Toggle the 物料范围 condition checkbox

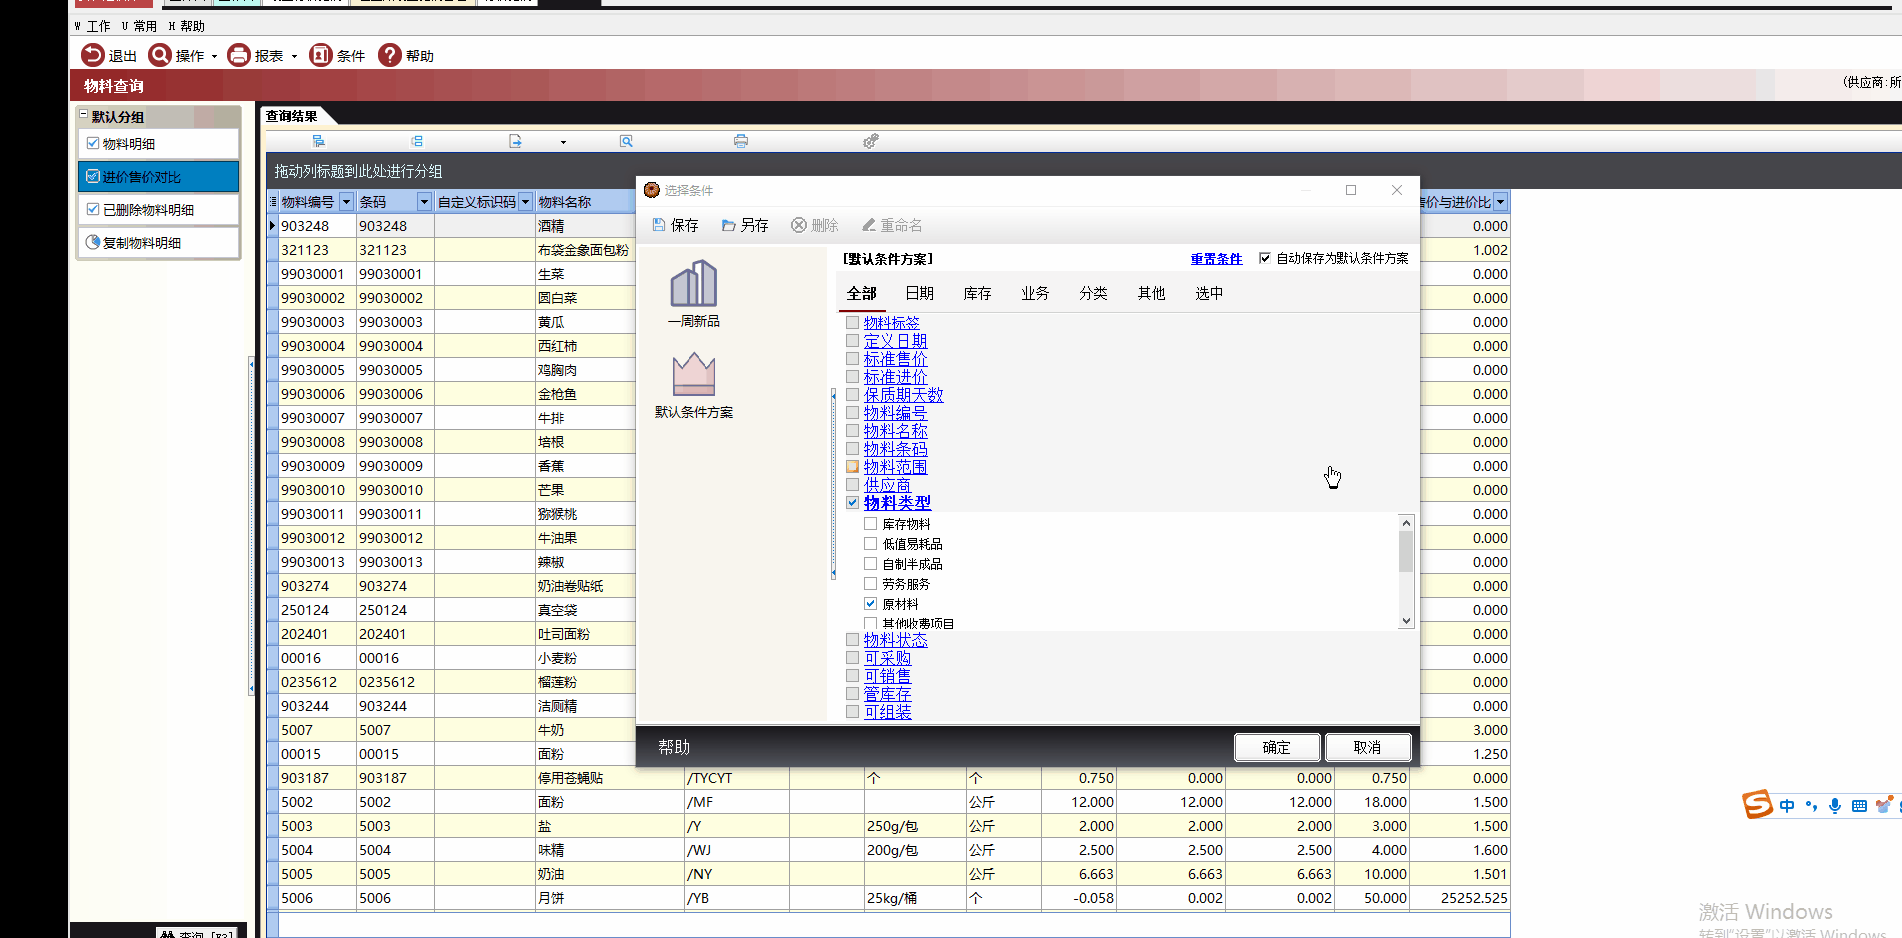tap(852, 466)
